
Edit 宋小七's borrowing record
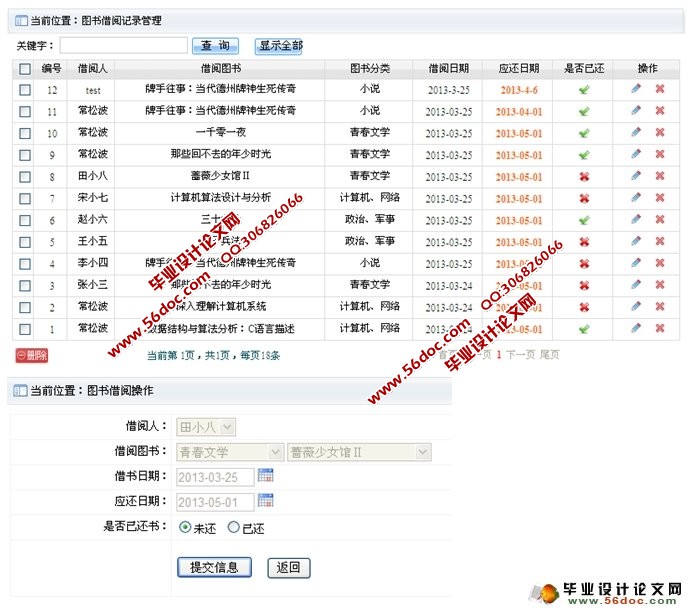point(636,197)
